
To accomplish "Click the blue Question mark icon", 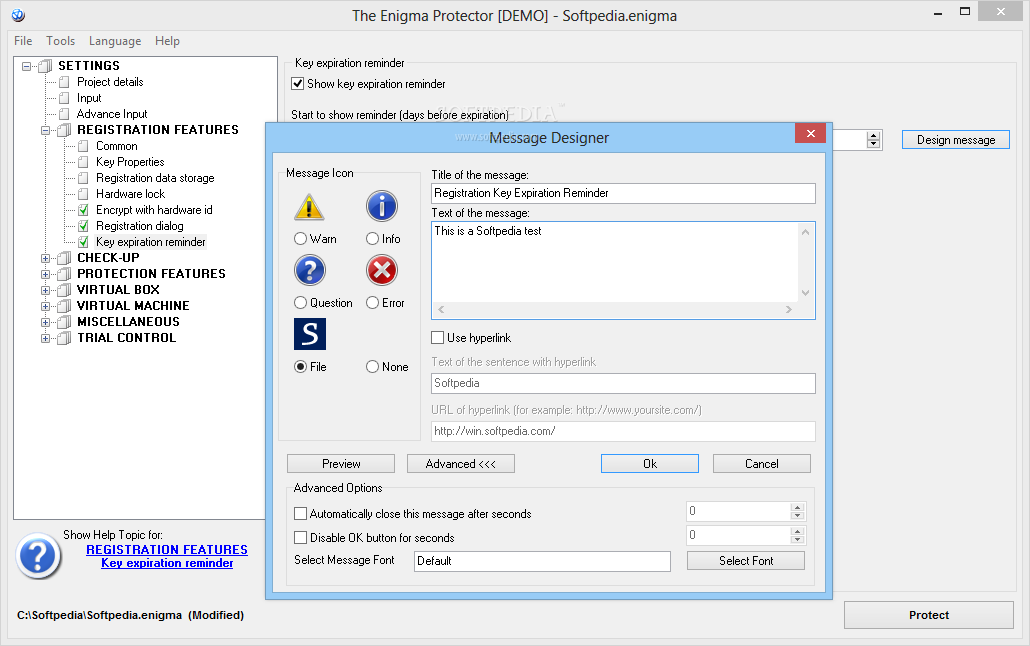I will tap(309, 270).
